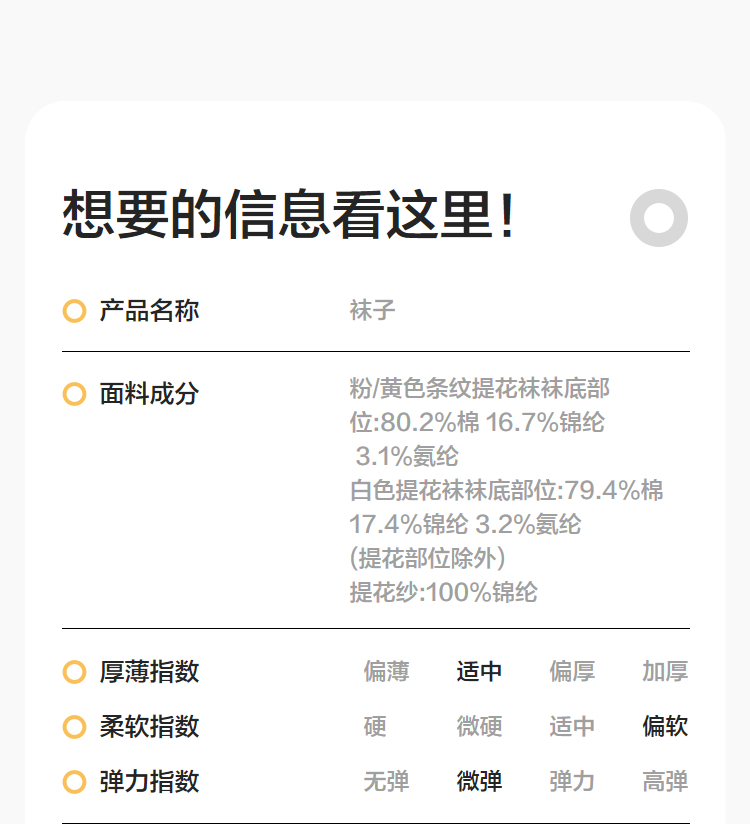Choose 高弹 elasticity option
This screenshot has height=824, width=750.
665,782
